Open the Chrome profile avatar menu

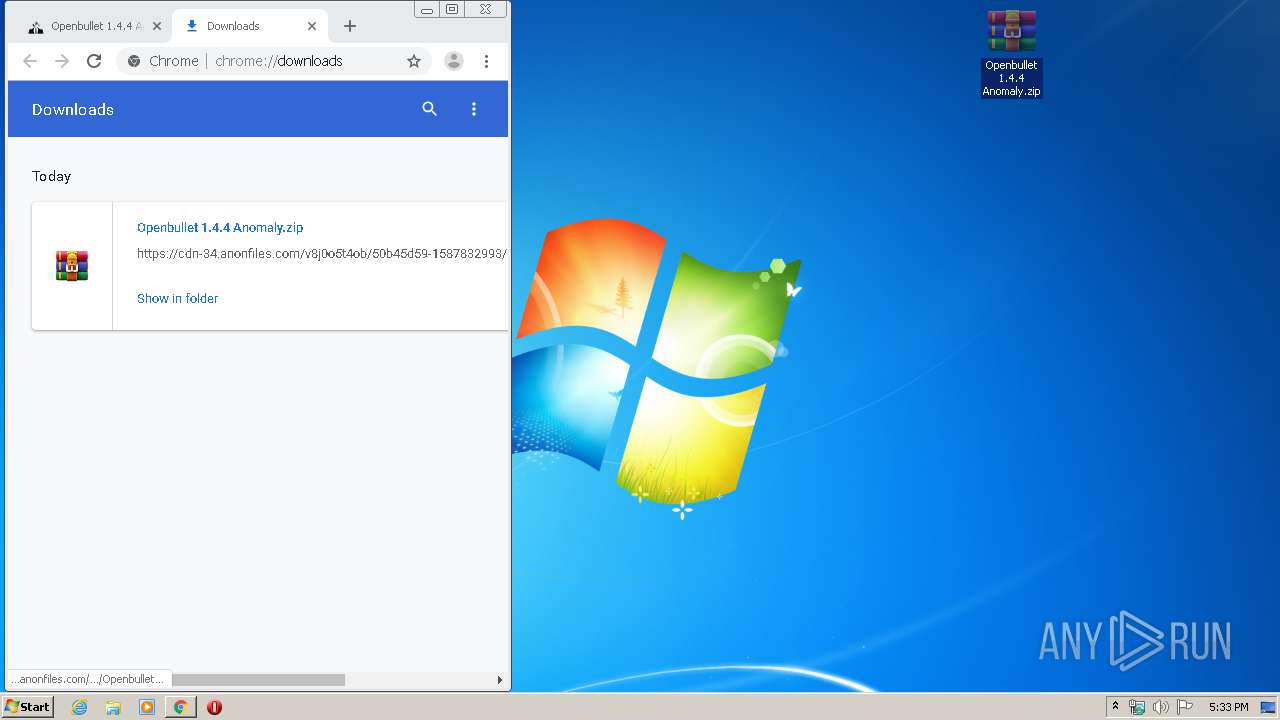(454, 61)
